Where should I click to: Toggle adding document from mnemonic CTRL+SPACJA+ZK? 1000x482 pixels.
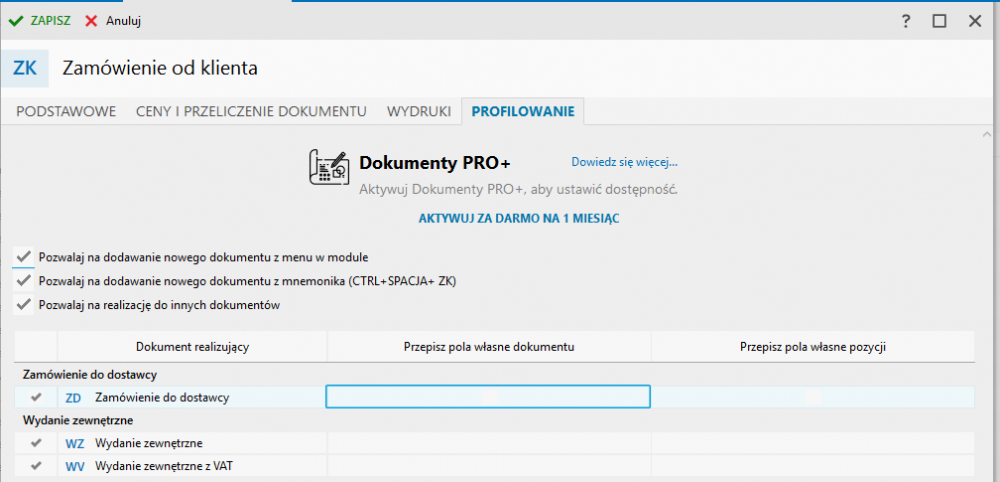pos(24,281)
